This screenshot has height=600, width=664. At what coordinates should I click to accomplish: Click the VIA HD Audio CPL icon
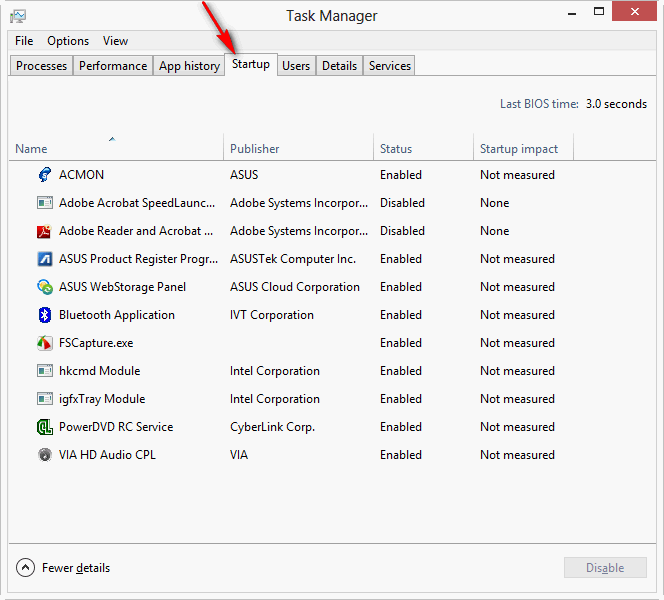[44, 455]
